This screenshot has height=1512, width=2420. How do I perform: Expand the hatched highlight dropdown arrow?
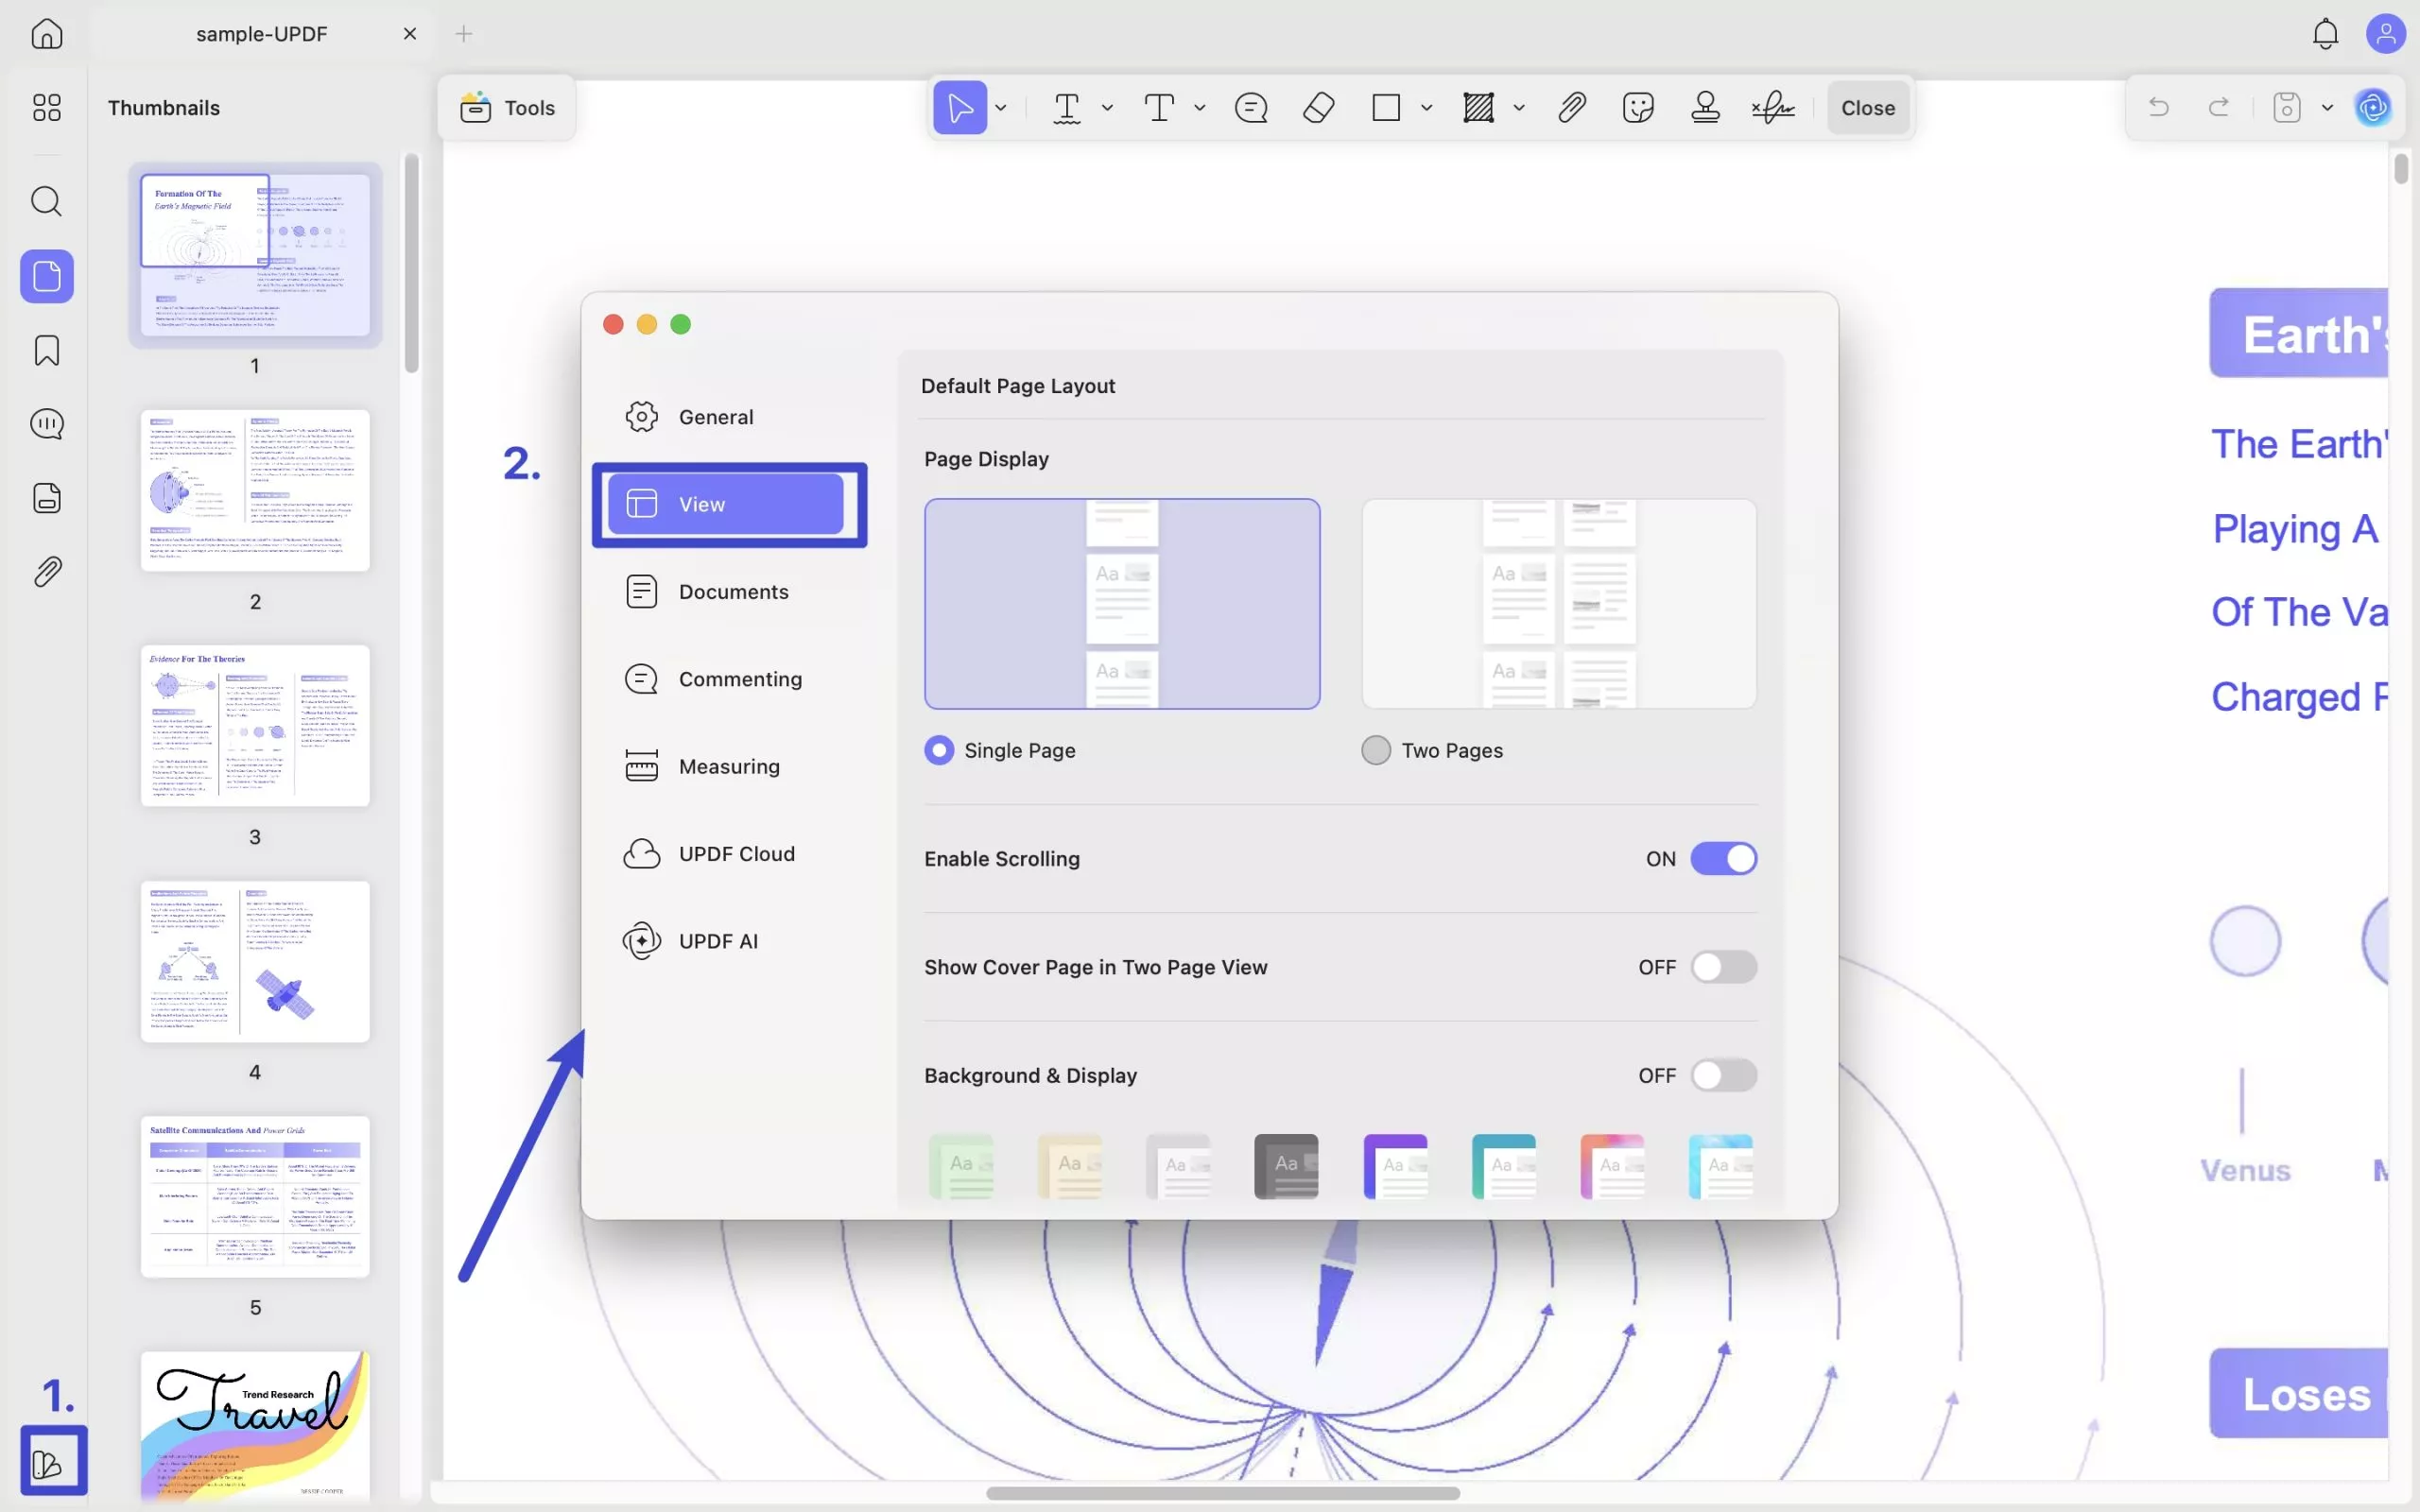(x=1519, y=108)
